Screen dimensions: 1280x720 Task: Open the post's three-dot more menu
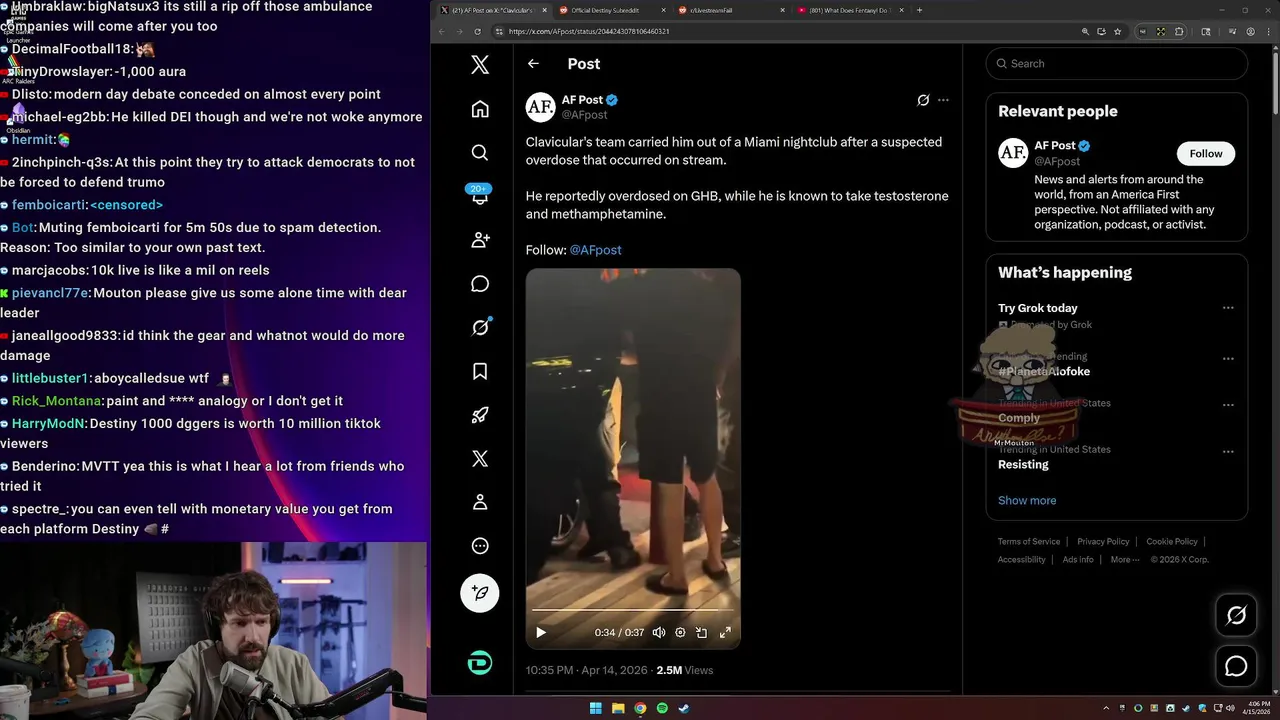943,100
